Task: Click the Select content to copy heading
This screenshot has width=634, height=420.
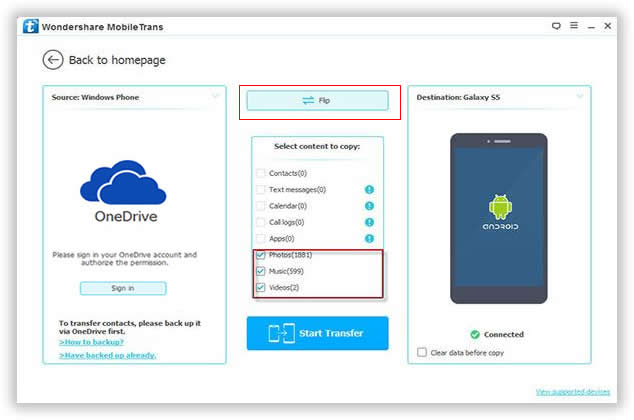Action: coord(317,146)
